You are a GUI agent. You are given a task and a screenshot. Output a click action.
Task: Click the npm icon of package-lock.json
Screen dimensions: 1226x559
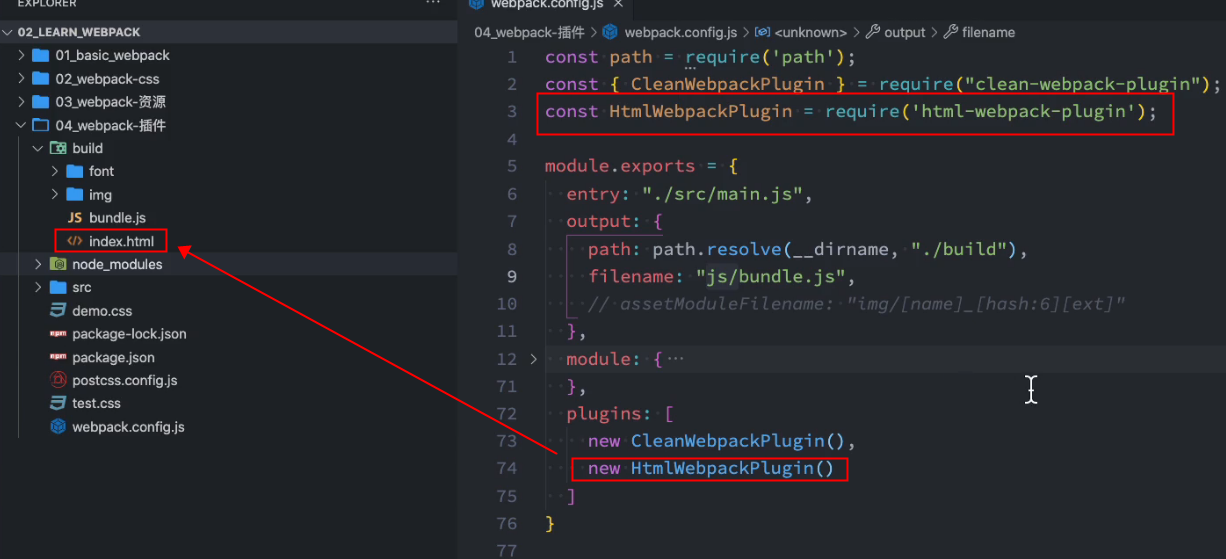tap(57, 334)
